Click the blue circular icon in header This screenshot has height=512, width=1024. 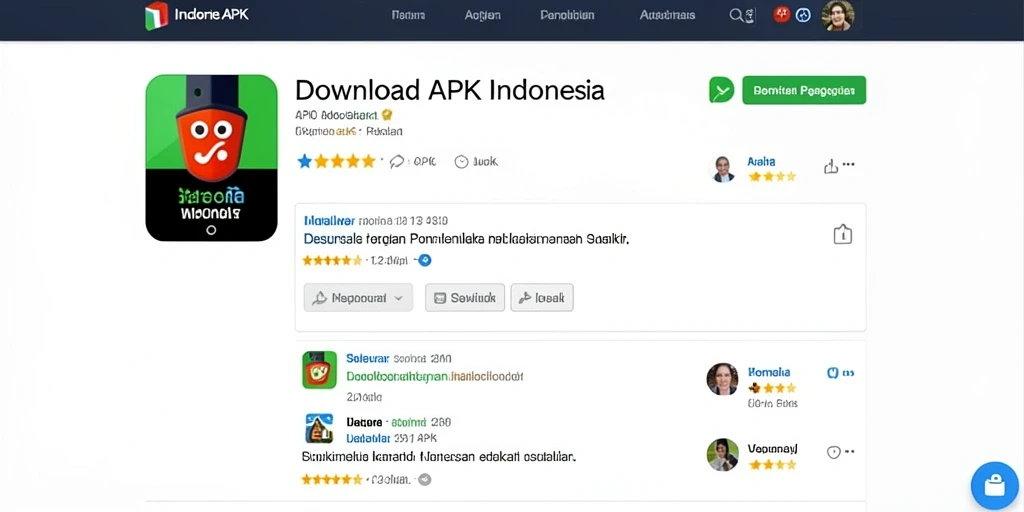803,14
